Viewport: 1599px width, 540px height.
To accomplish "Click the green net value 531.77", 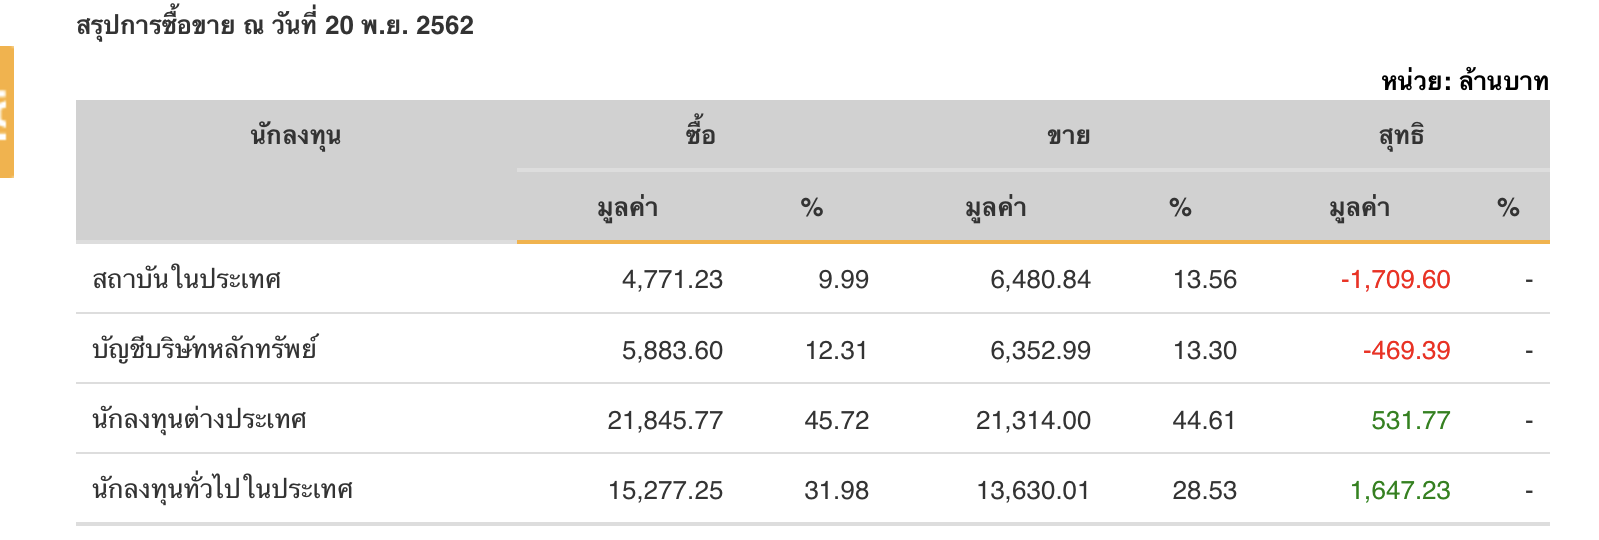I will click(x=1410, y=421).
